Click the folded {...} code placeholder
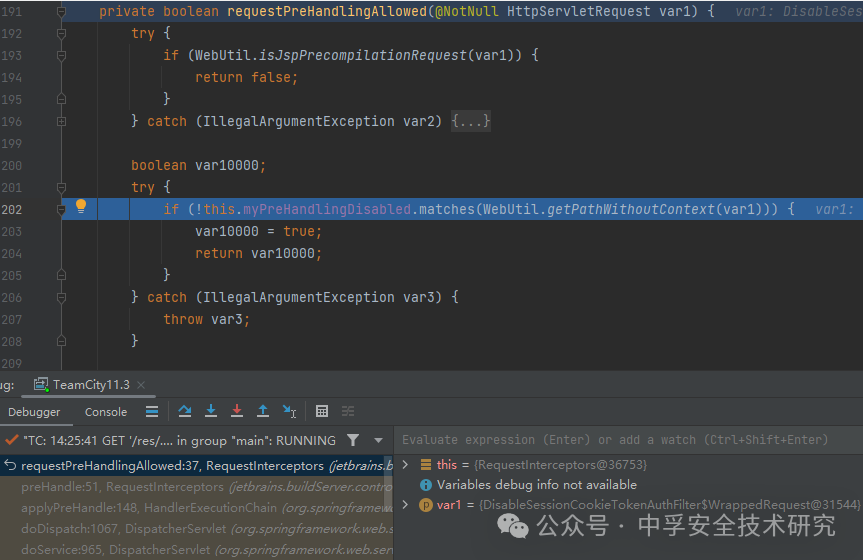This screenshot has height=560, width=863. (471, 121)
